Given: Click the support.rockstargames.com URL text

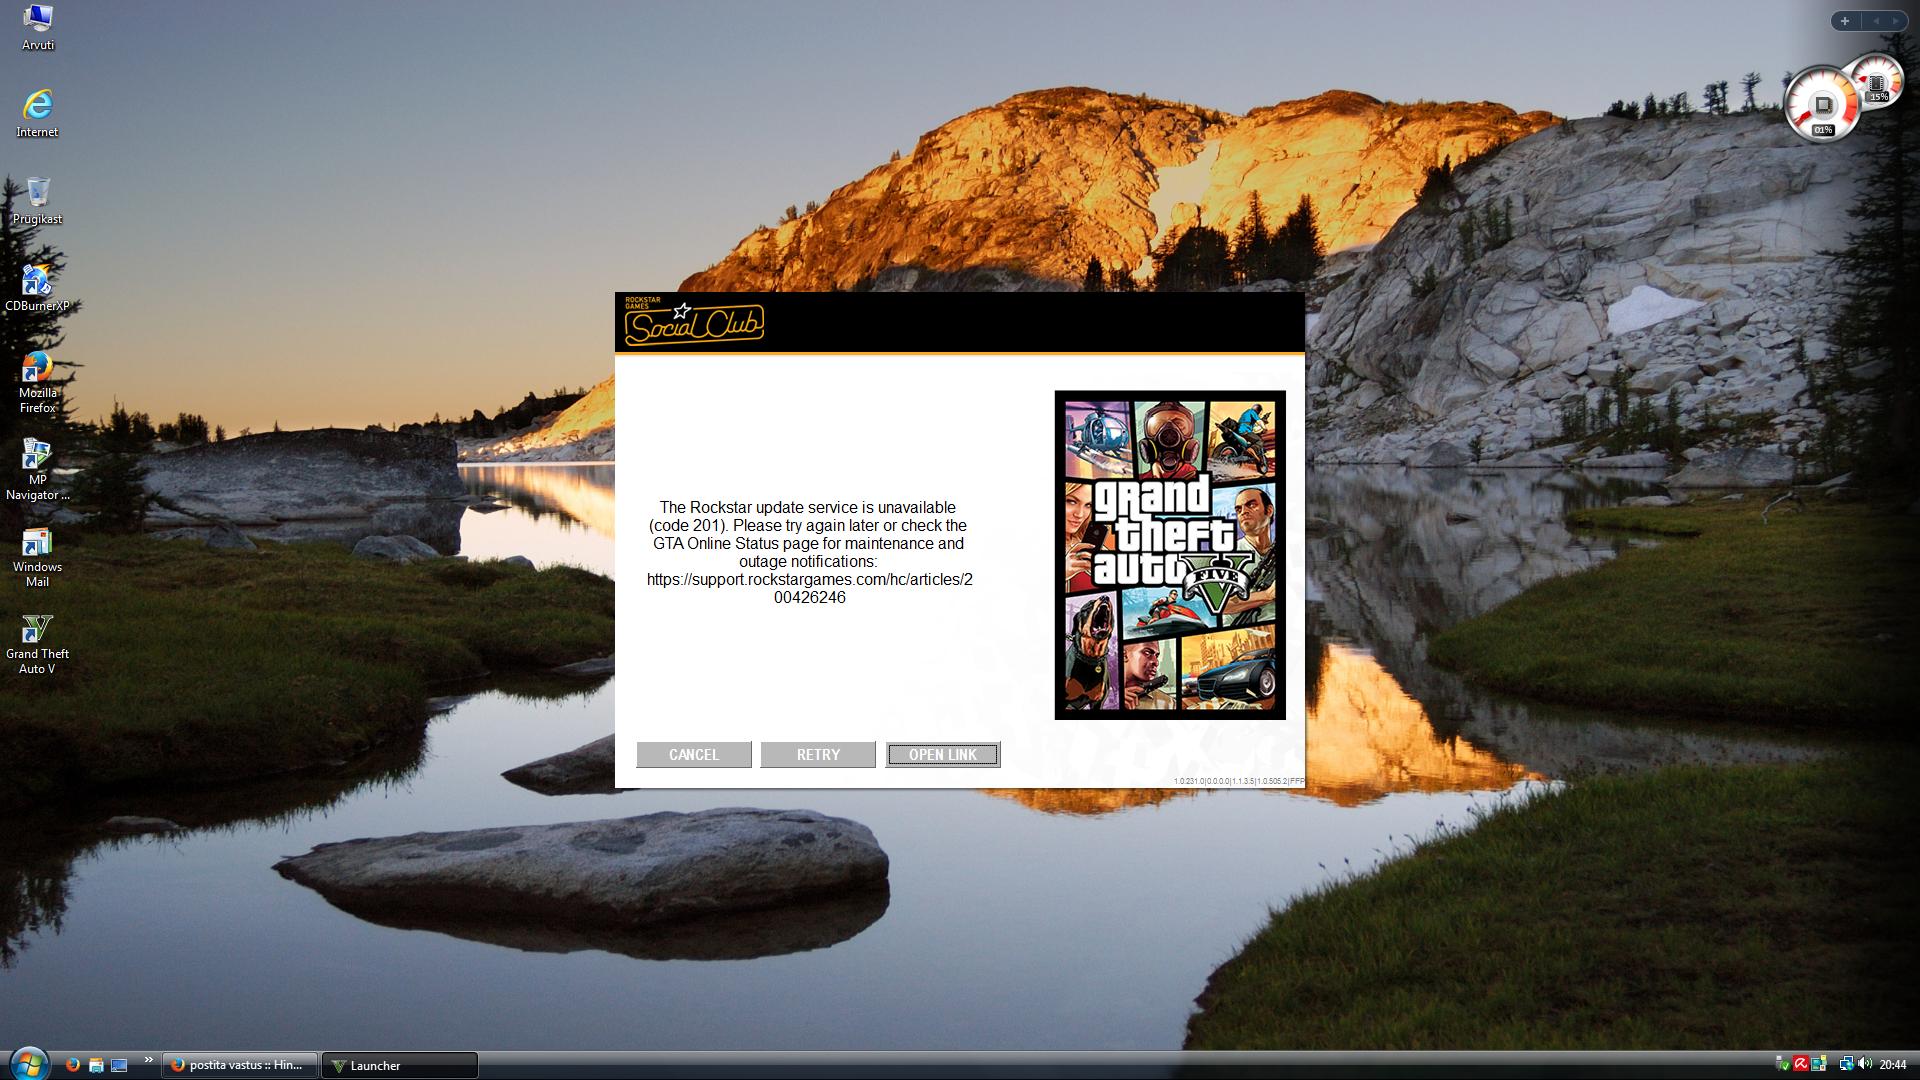Looking at the screenshot, I should point(810,588).
